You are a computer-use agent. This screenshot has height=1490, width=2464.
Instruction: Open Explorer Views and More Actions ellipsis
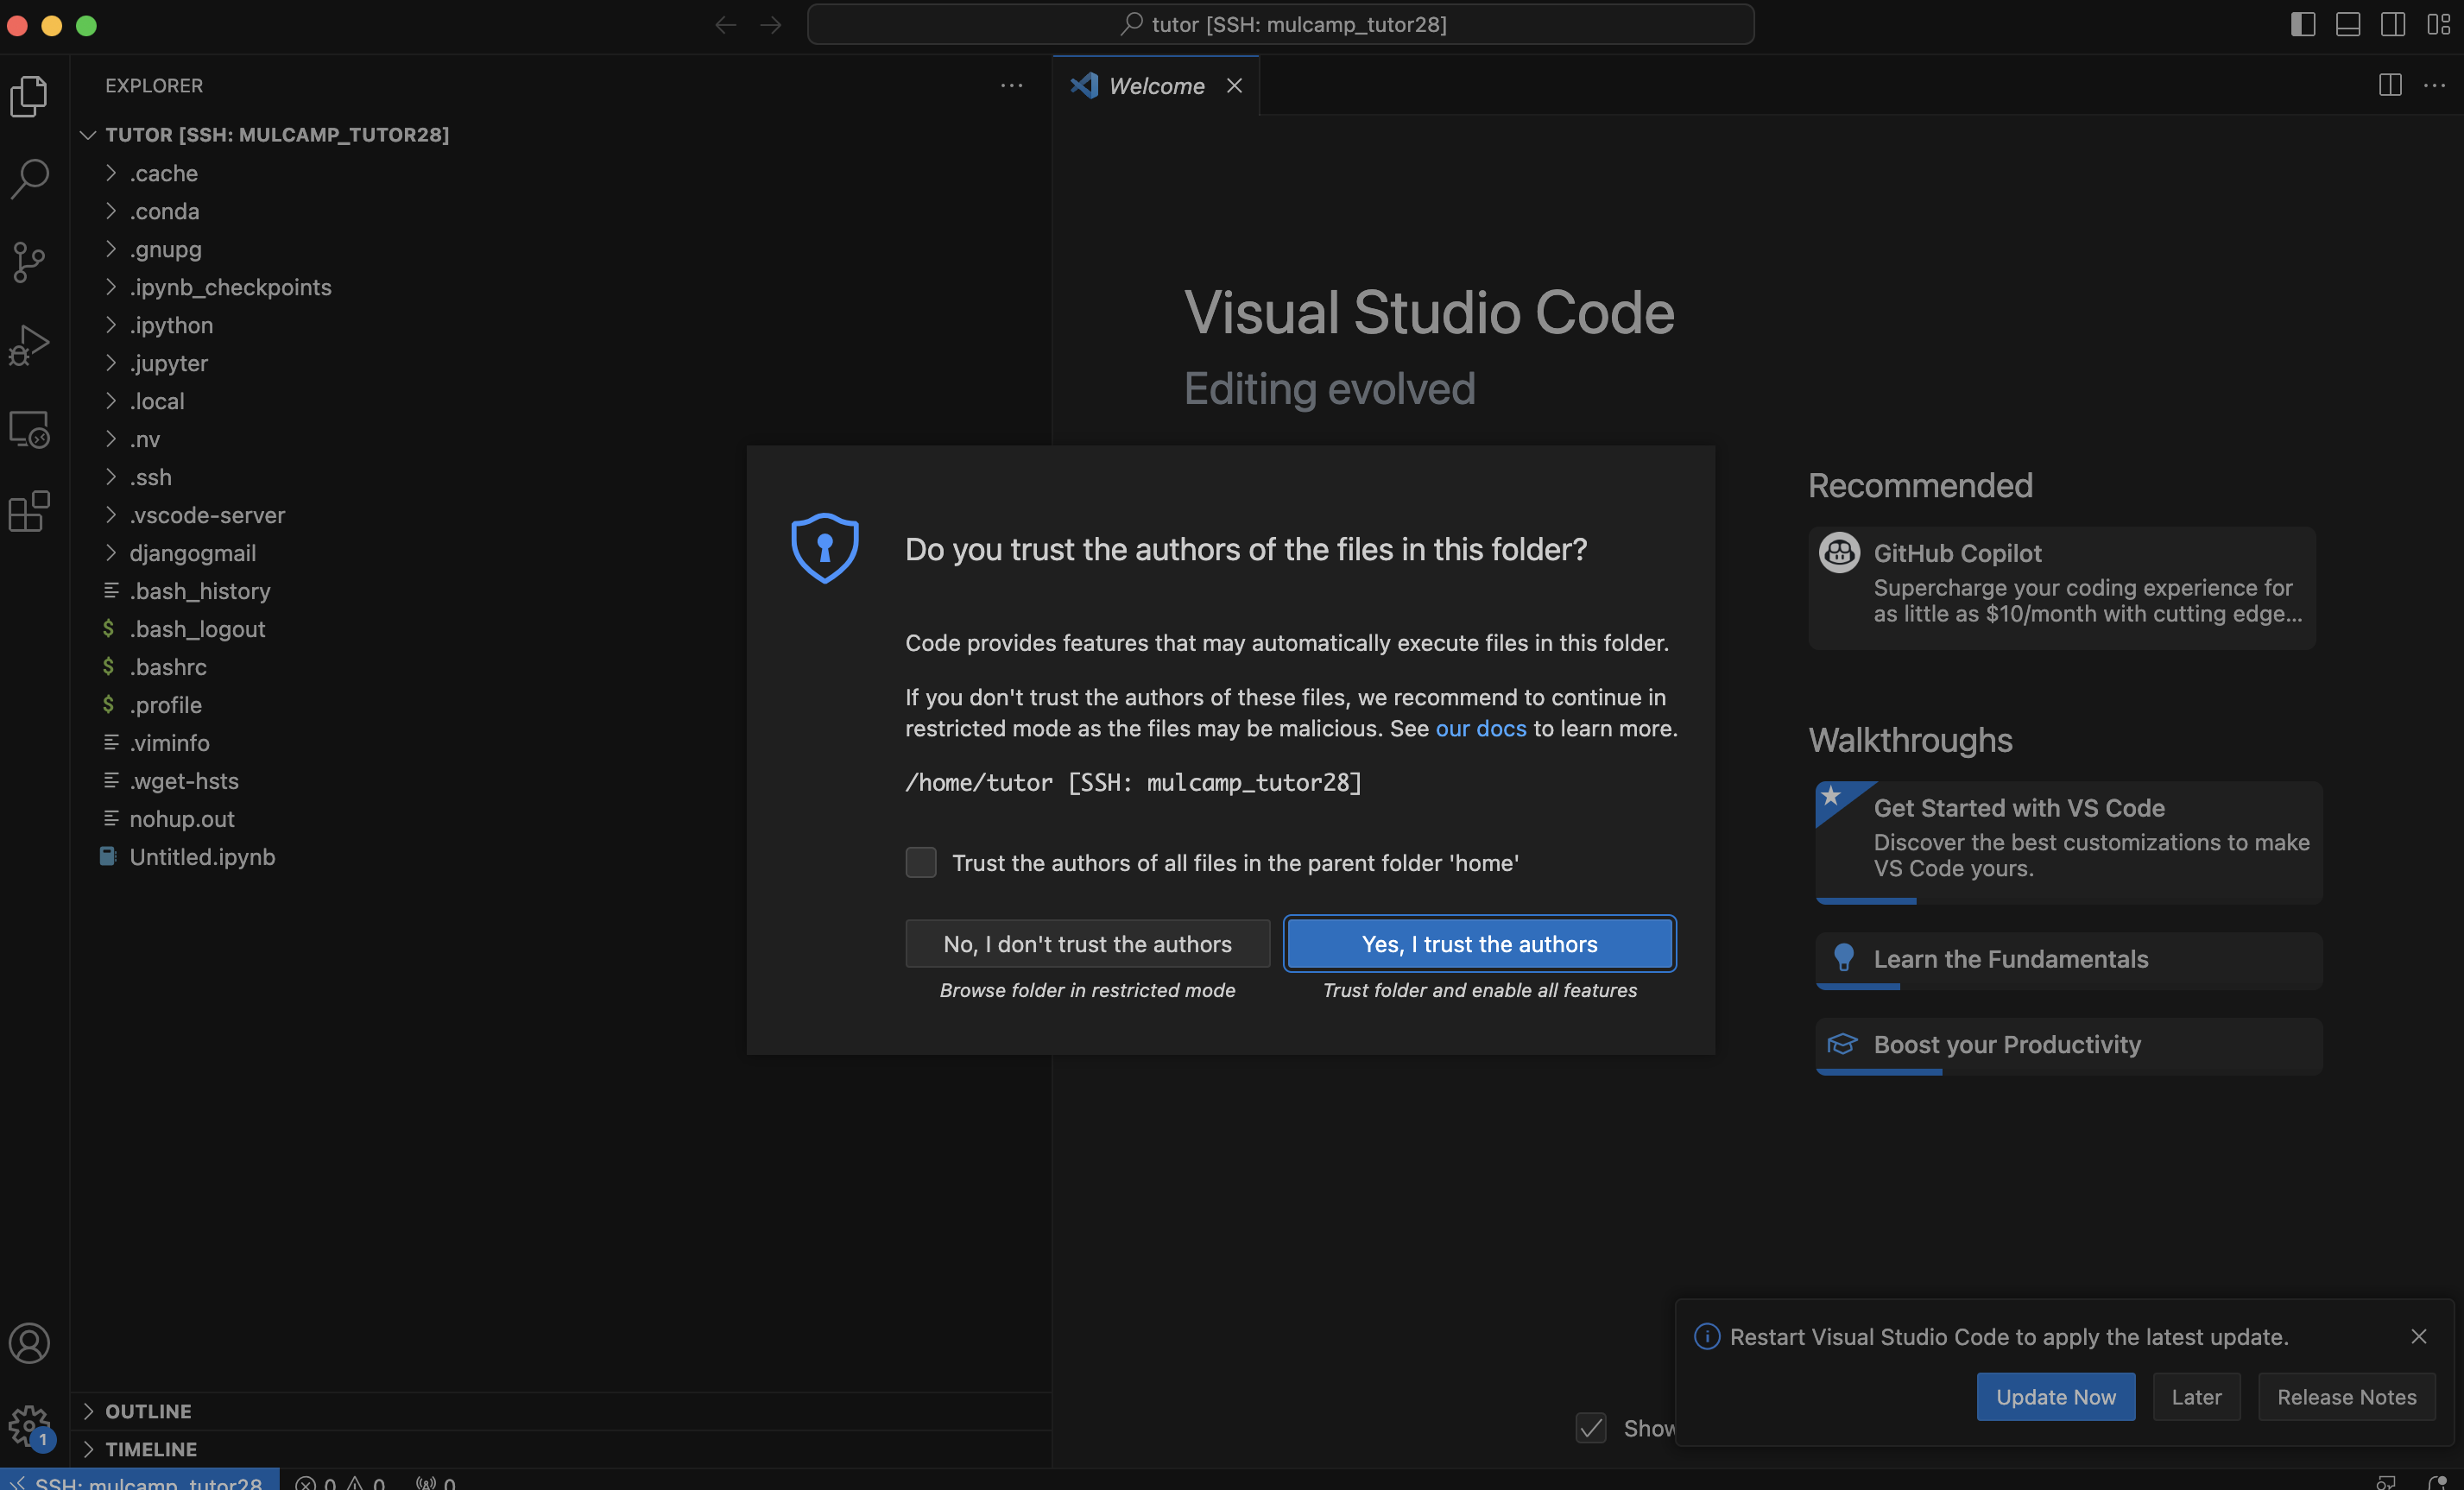(1011, 85)
